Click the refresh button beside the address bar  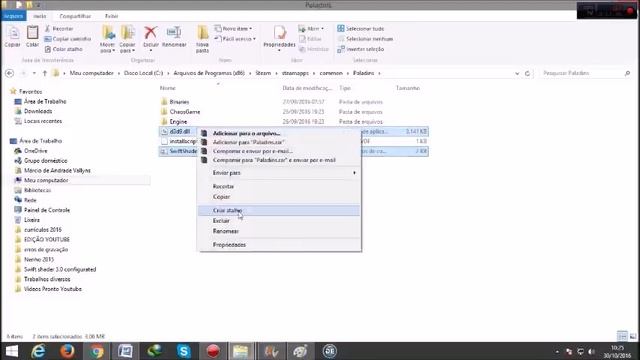(x=527, y=73)
